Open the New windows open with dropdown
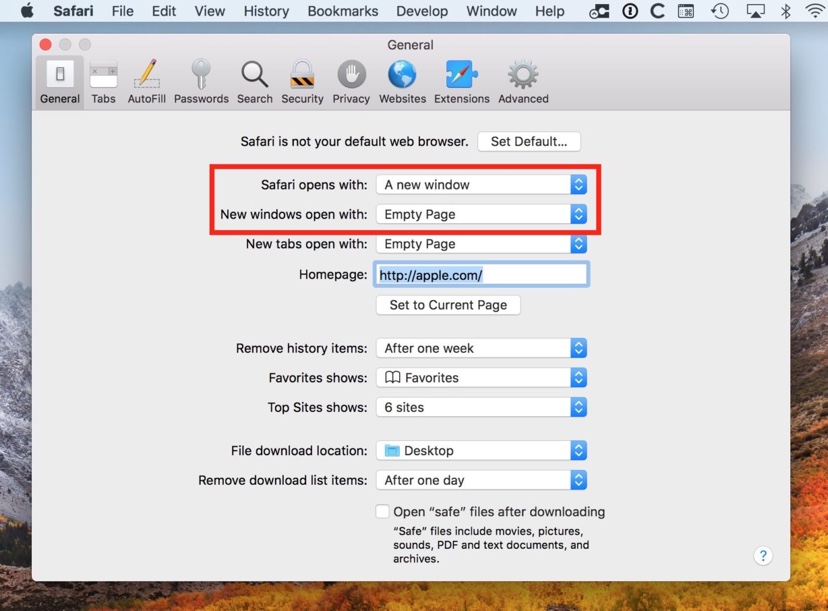 click(x=482, y=214)
